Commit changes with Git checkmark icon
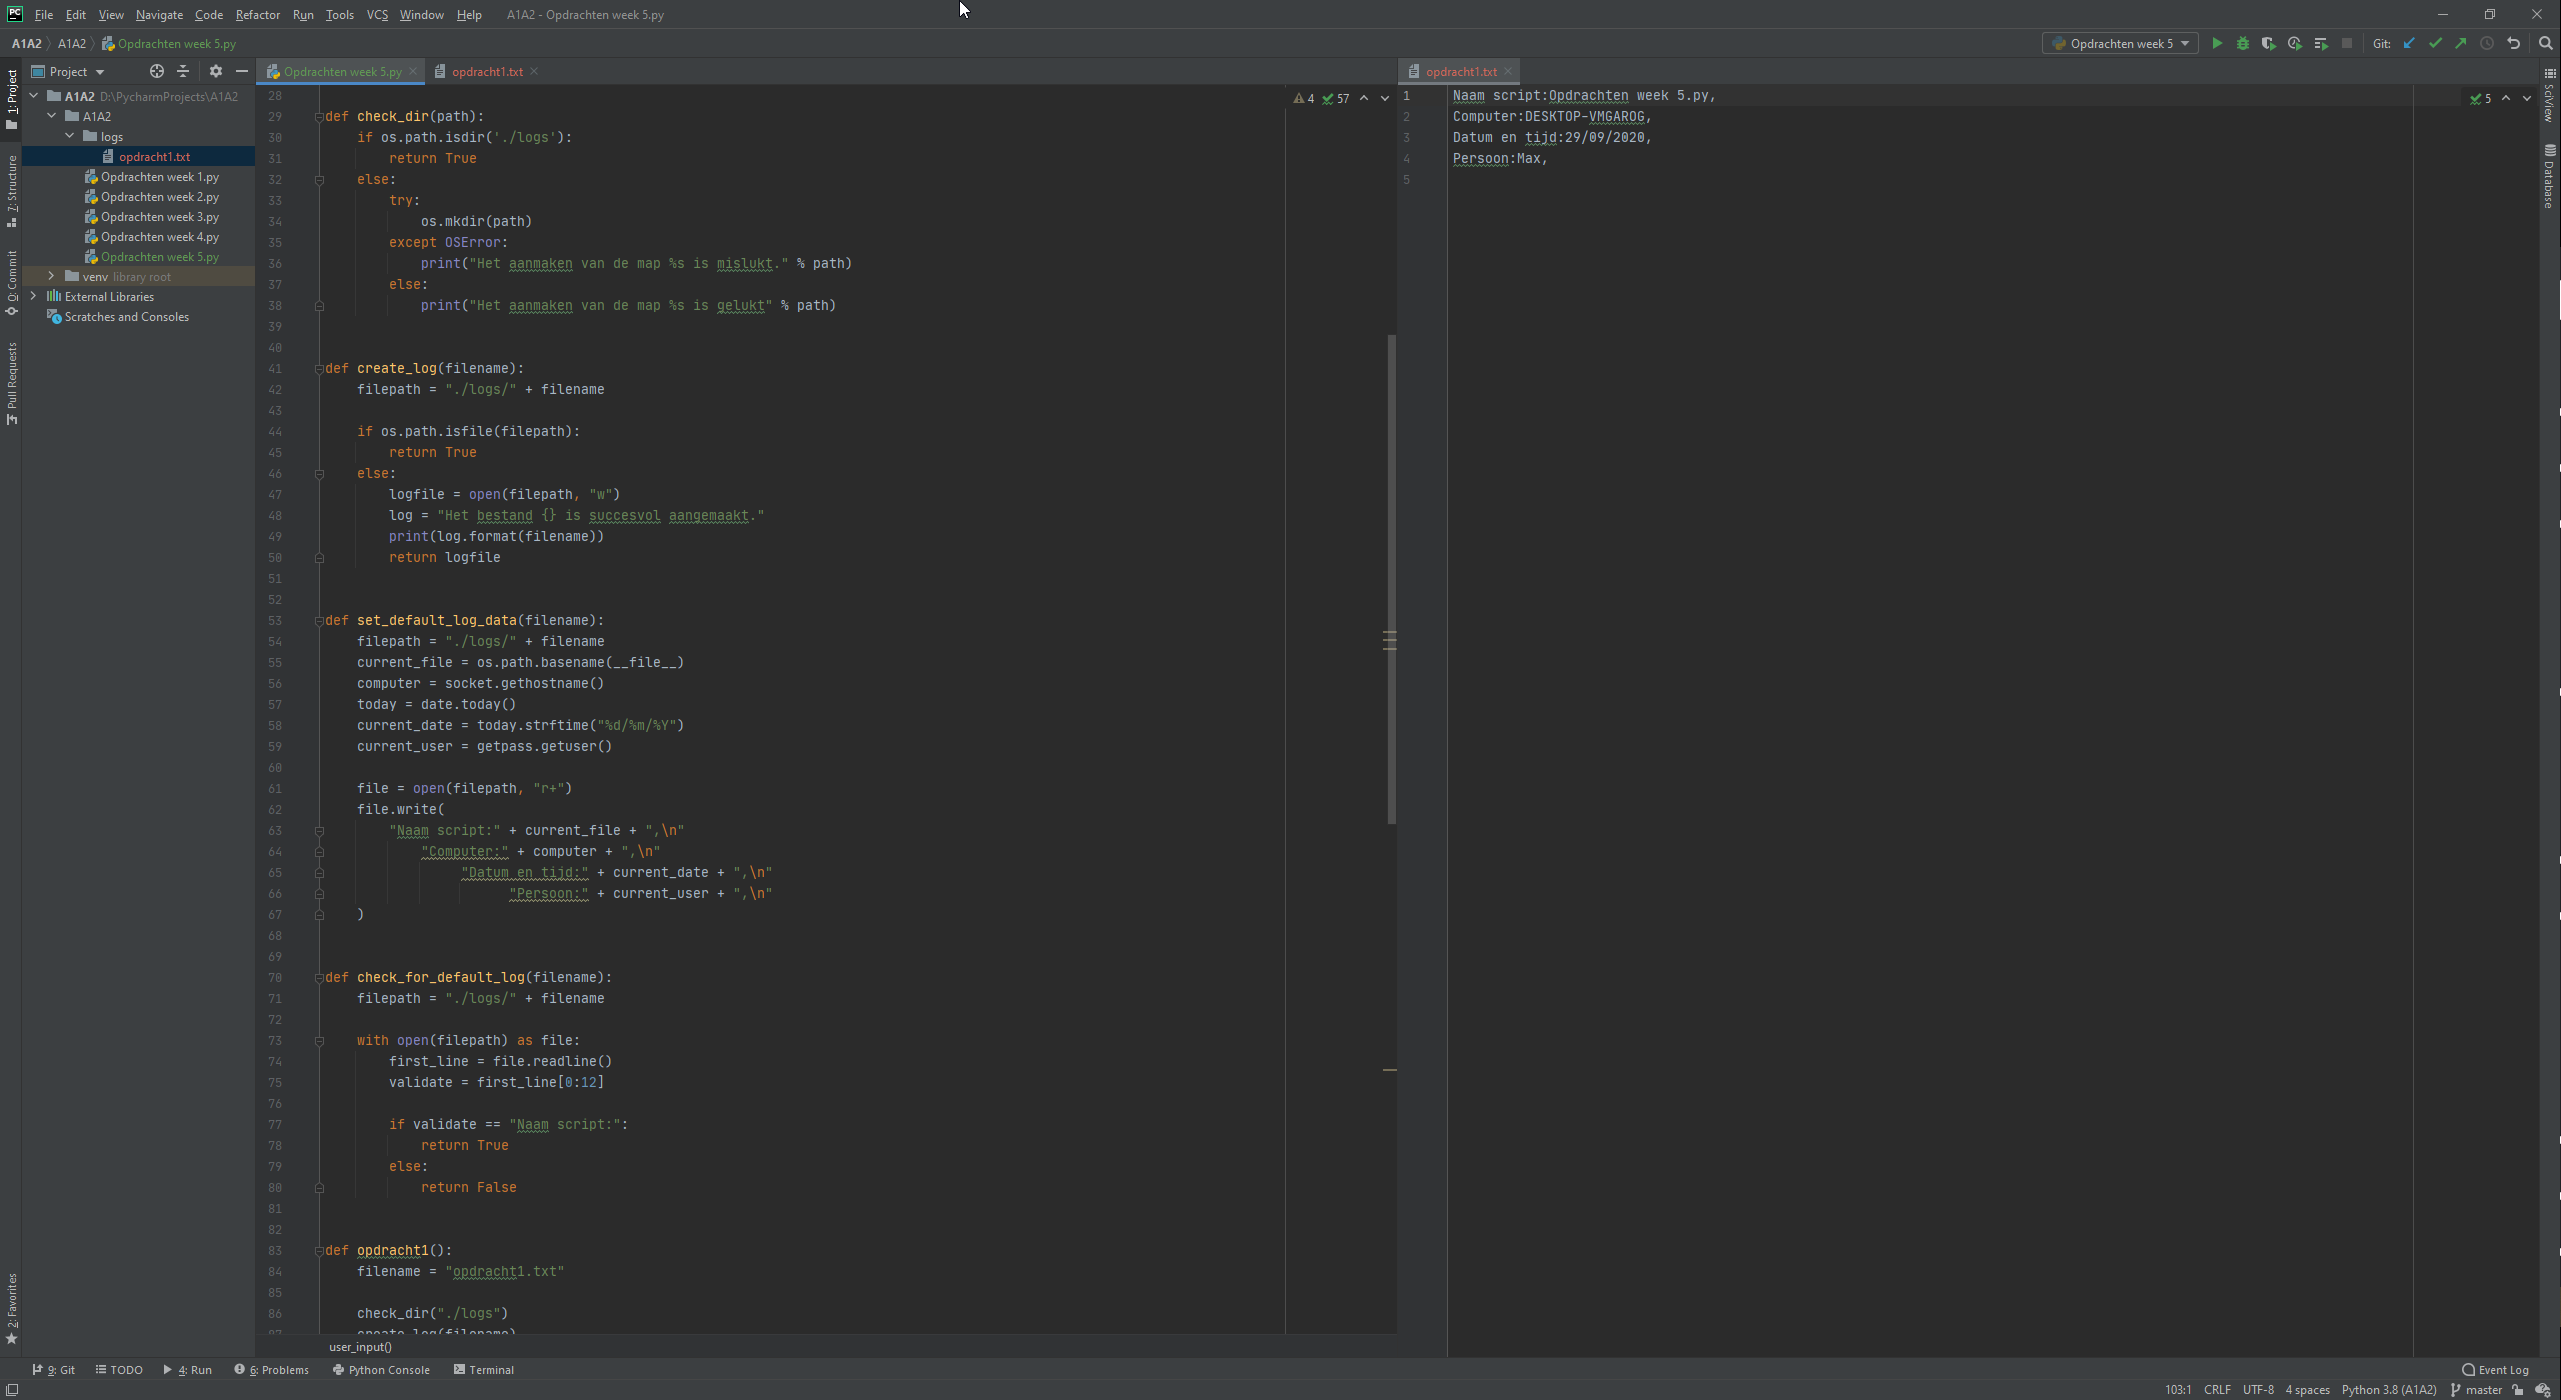This screenshot has height=1400, width=2561. [2435, 43]
